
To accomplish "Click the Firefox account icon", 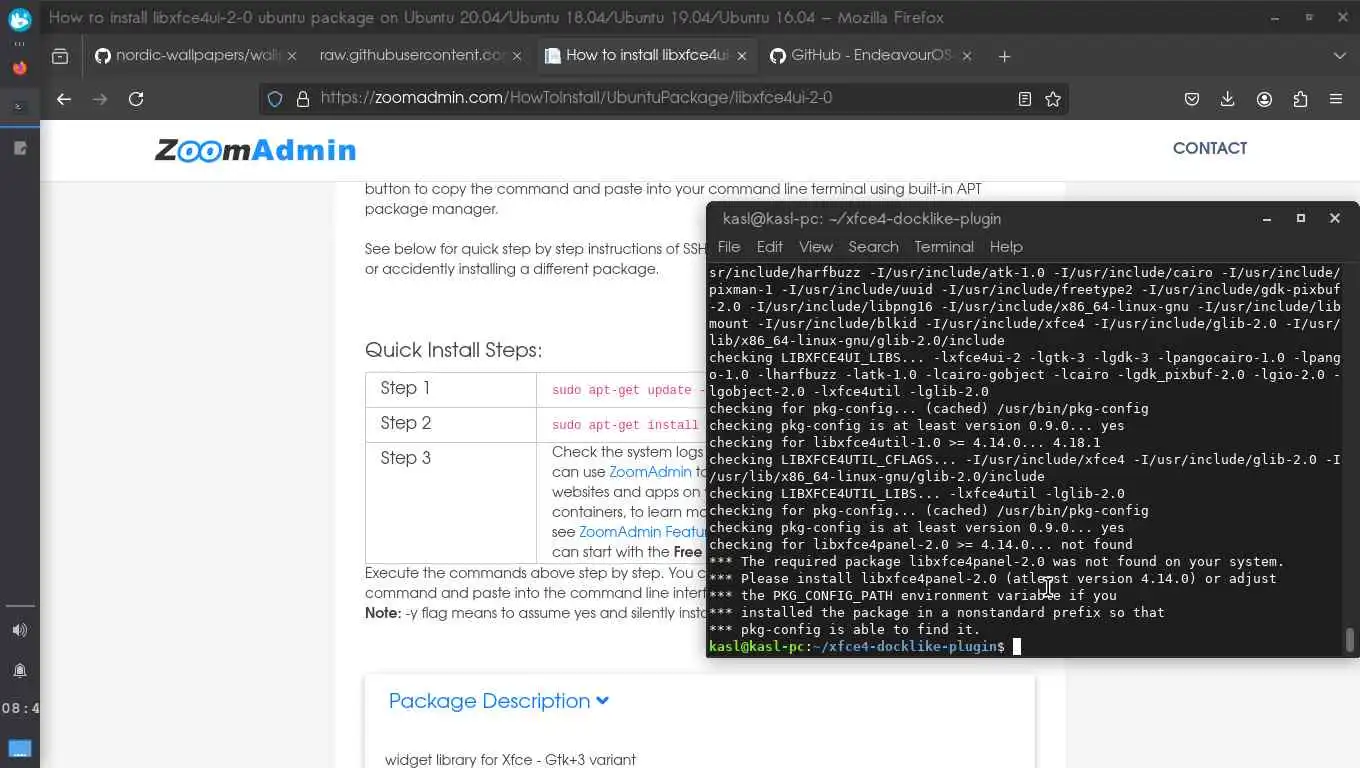I will 1264,99.
